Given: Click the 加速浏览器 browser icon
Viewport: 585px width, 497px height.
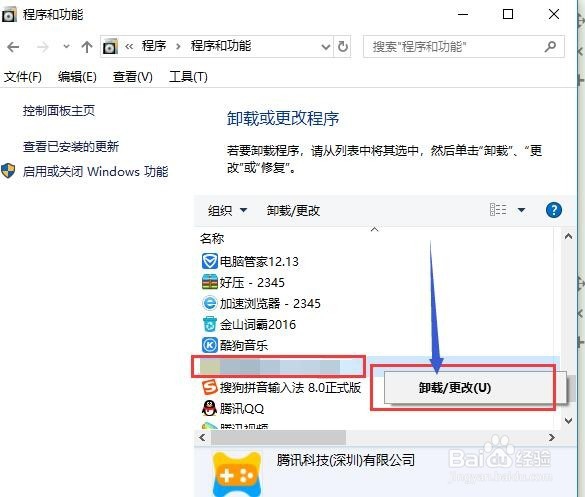Looking at the screenshot, I should (209, 303).
